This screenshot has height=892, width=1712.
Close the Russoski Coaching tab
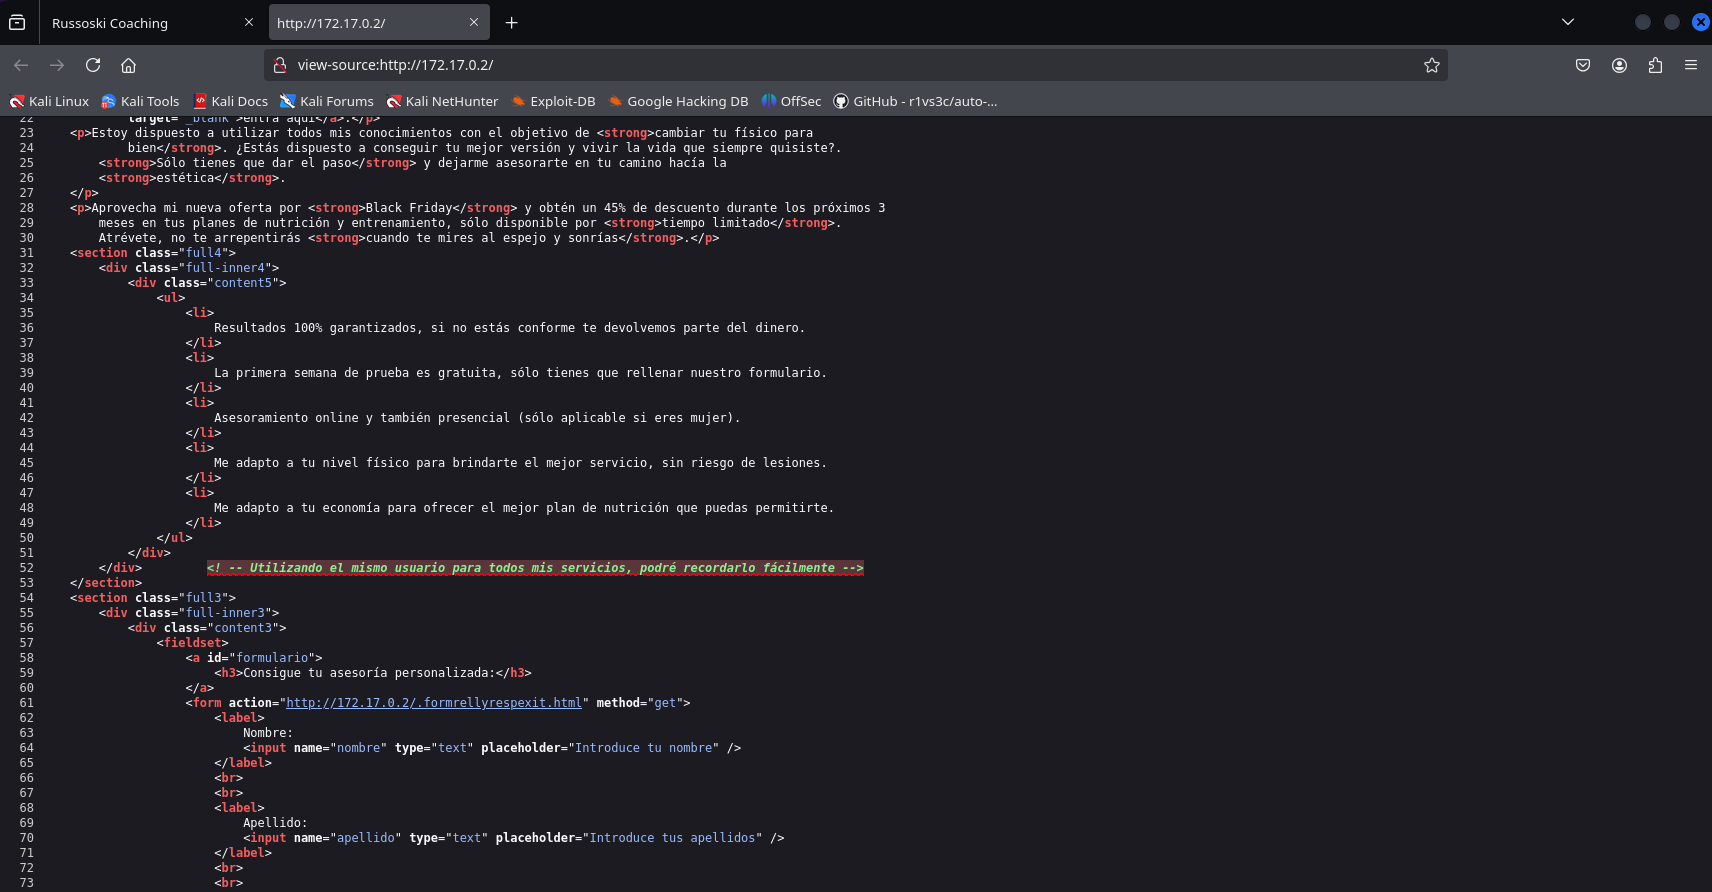249,22
